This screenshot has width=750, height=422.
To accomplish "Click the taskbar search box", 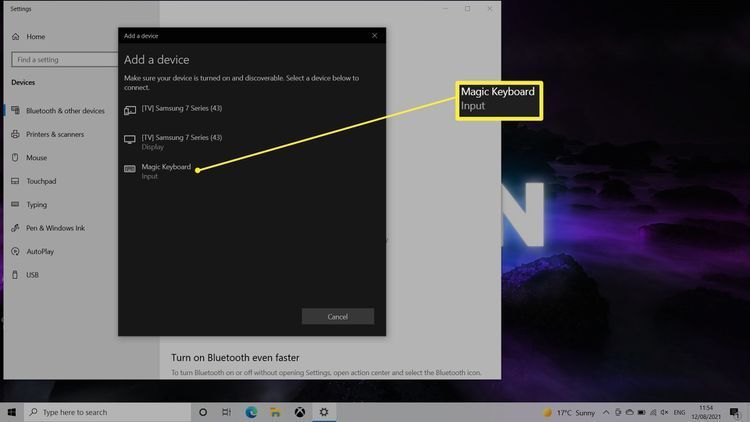I will [x=100, y=411].
